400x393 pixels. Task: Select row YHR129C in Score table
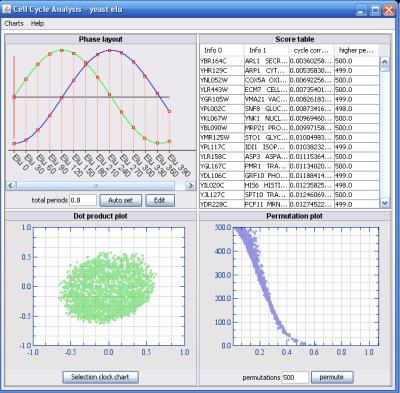pyautogui.click(x=289, y=71)
